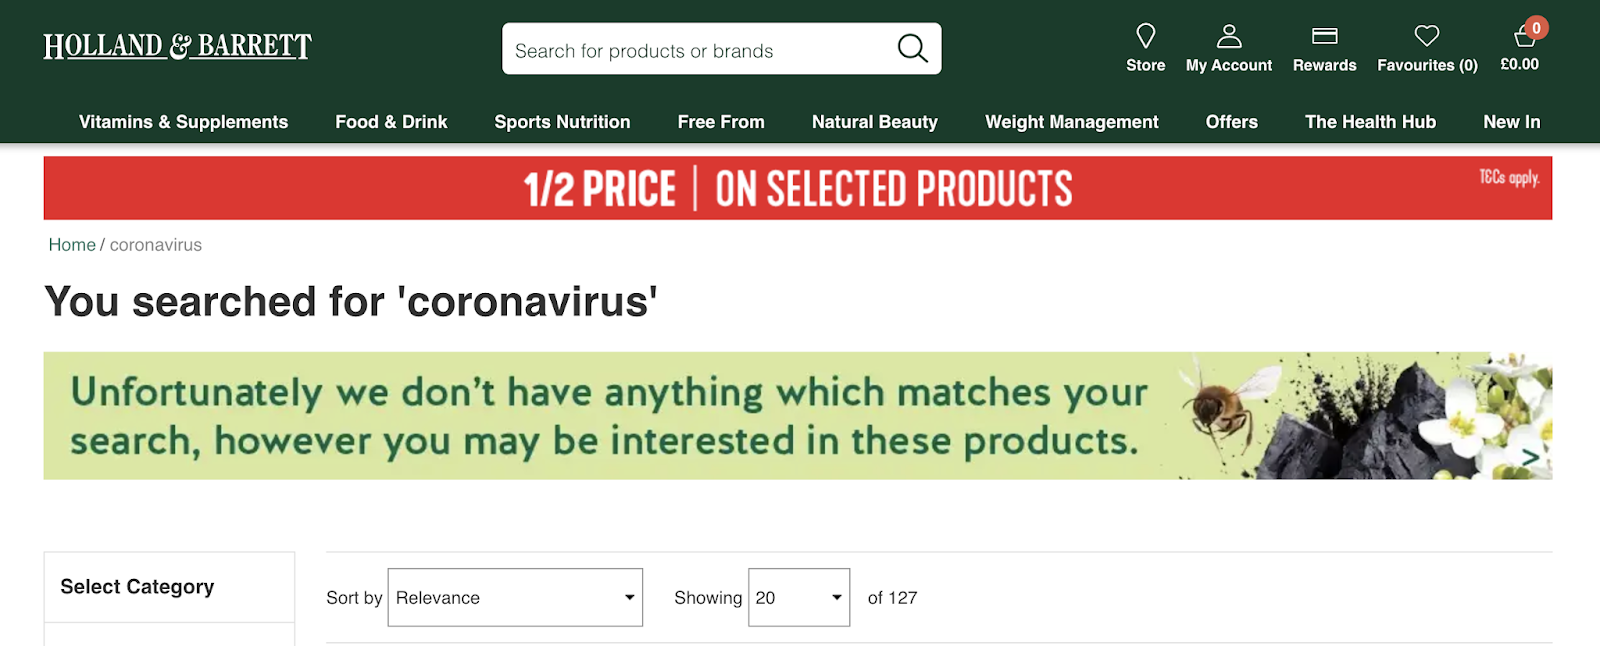Open the Sort by Relevance dropdown
Viewport: 1600px width, 646px height.
(515, 598)
